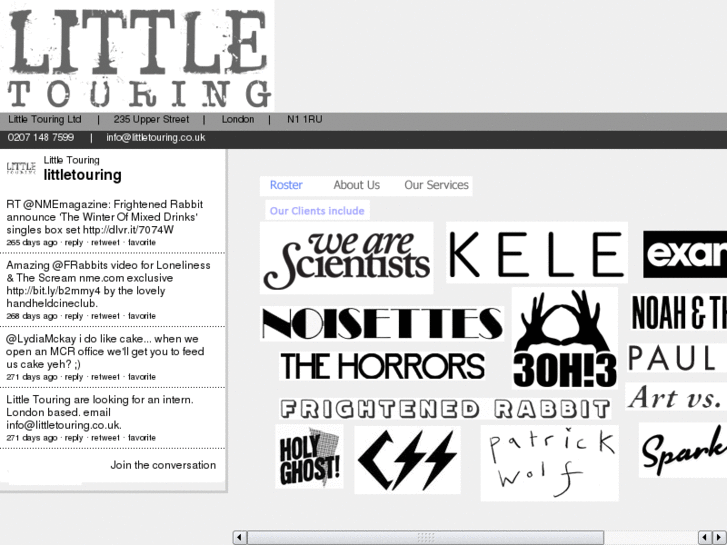Click The Horrors logo
The width and height of the screenshot is (727, 545).
point(383,366)
